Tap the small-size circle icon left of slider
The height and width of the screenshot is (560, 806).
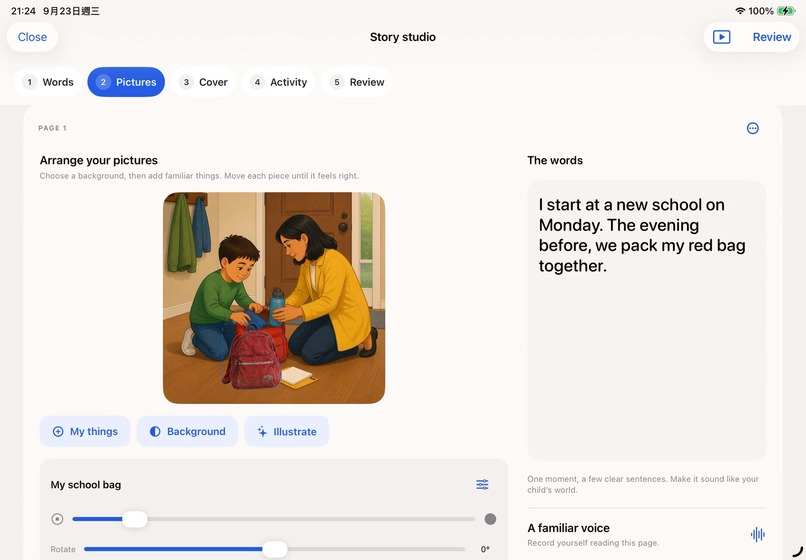coord(58,519)
